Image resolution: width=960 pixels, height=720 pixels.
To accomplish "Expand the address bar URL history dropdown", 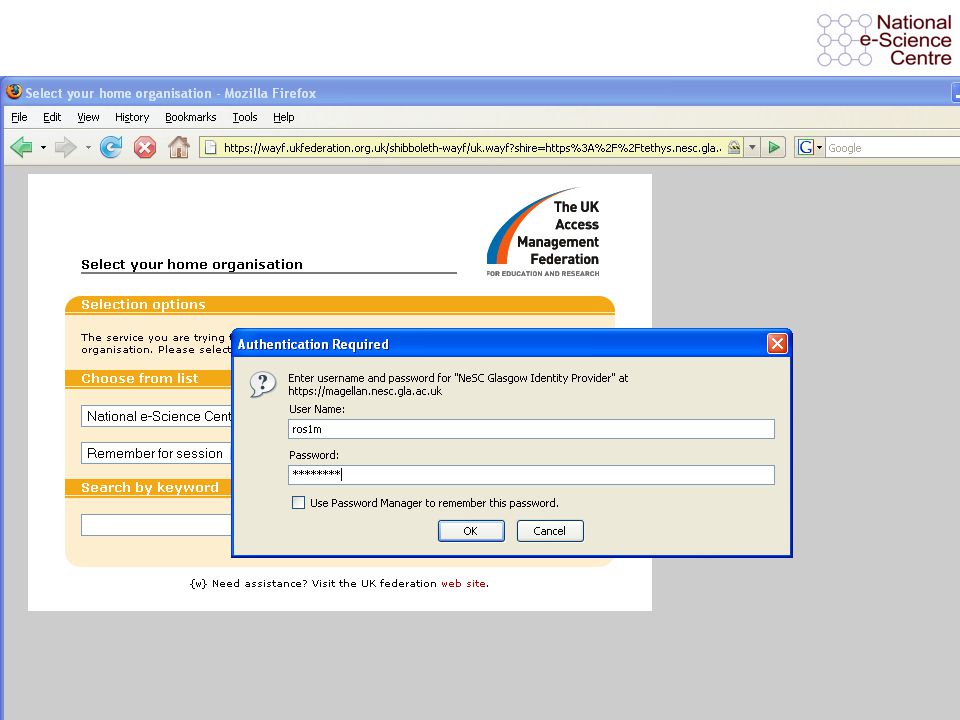I will (752, 148).
